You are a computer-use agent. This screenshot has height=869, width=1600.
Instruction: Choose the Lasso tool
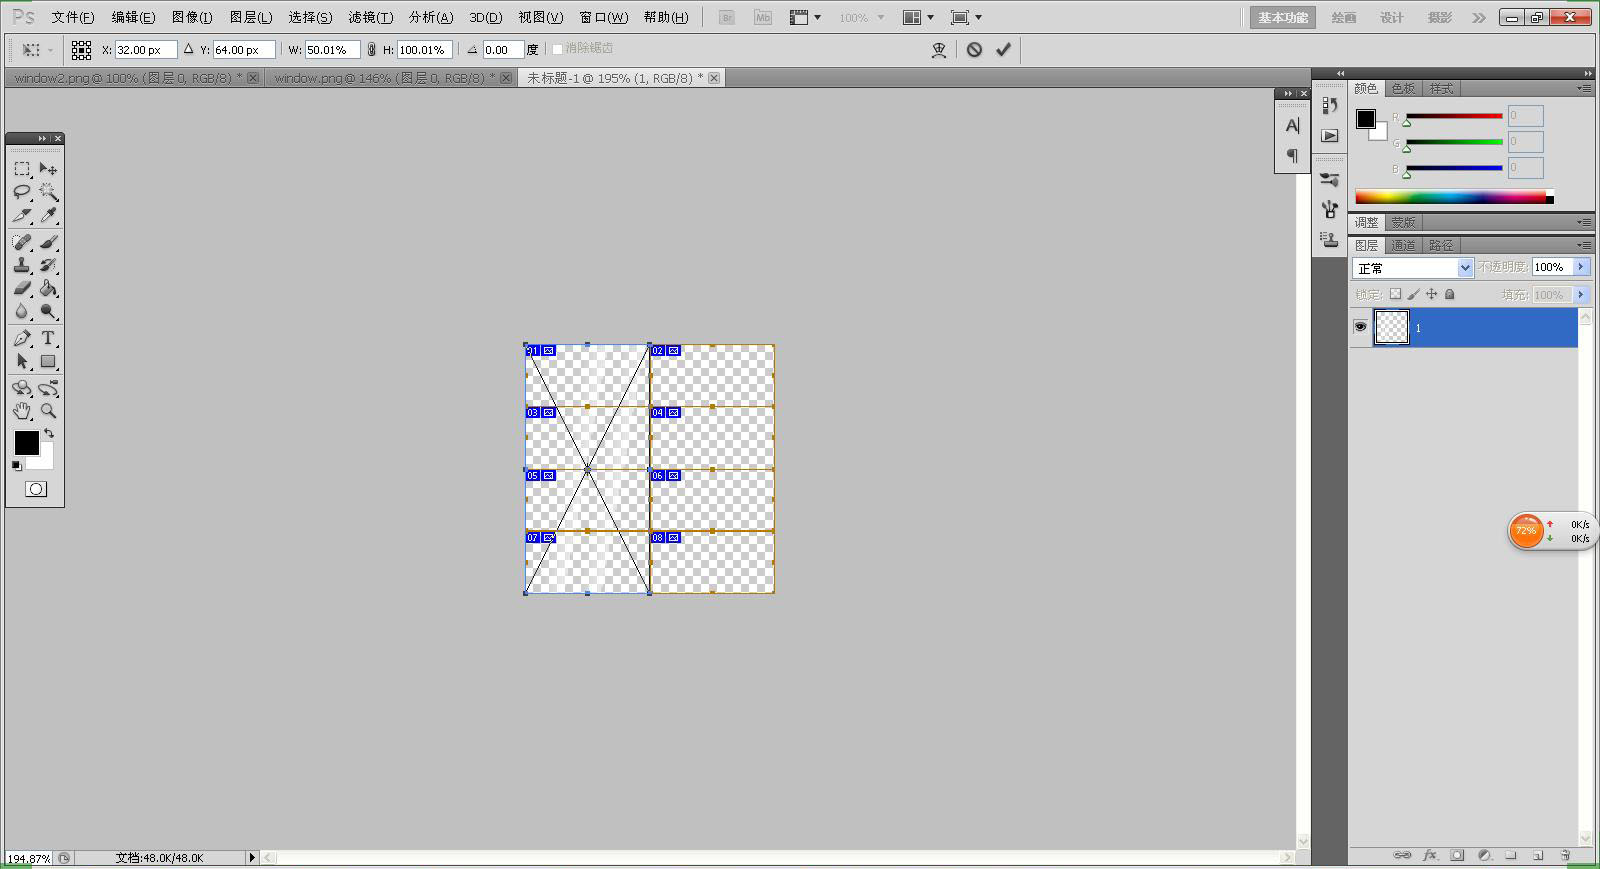(22, 192)
